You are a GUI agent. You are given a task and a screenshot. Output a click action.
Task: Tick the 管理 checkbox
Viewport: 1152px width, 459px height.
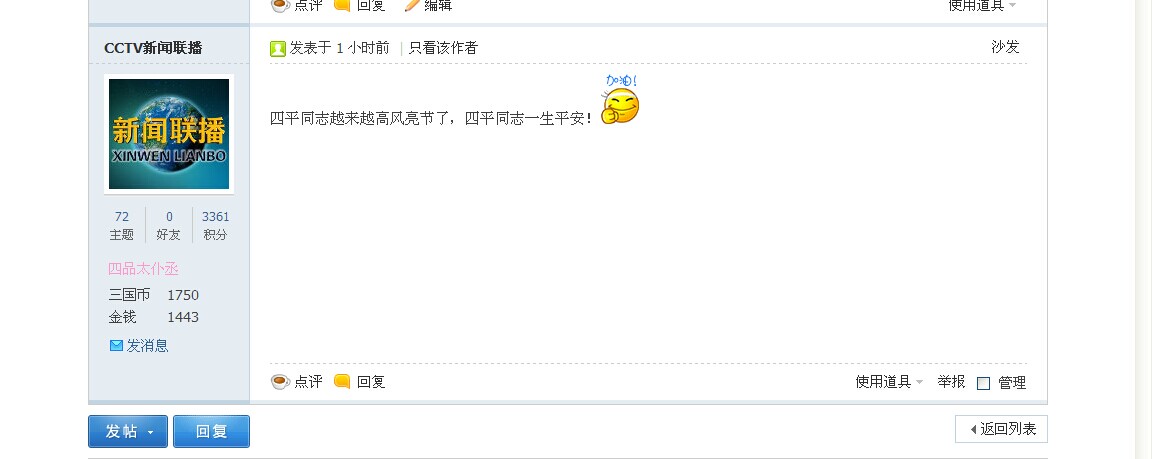[983, 383]
